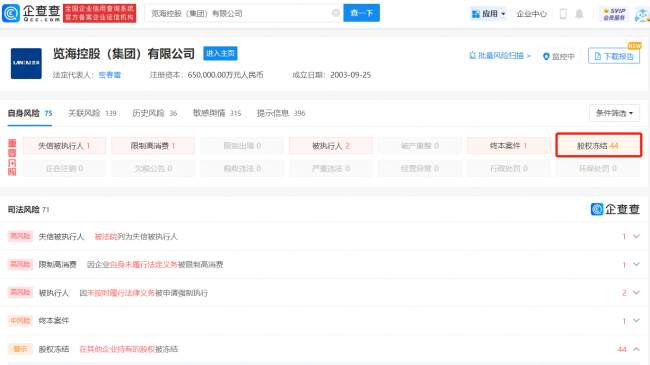Expand the 被执行人 row chevron

(636, 292)
